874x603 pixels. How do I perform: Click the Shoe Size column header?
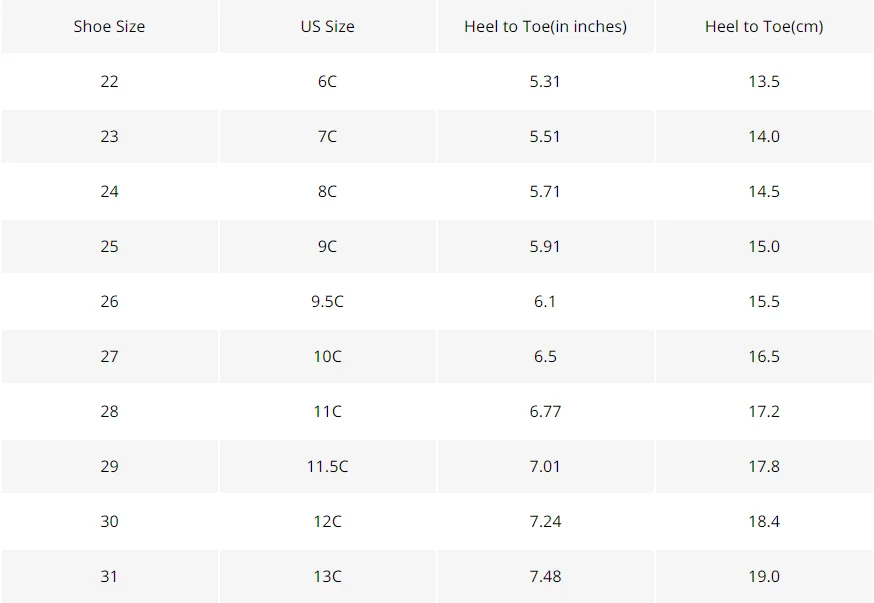[109, 26]
